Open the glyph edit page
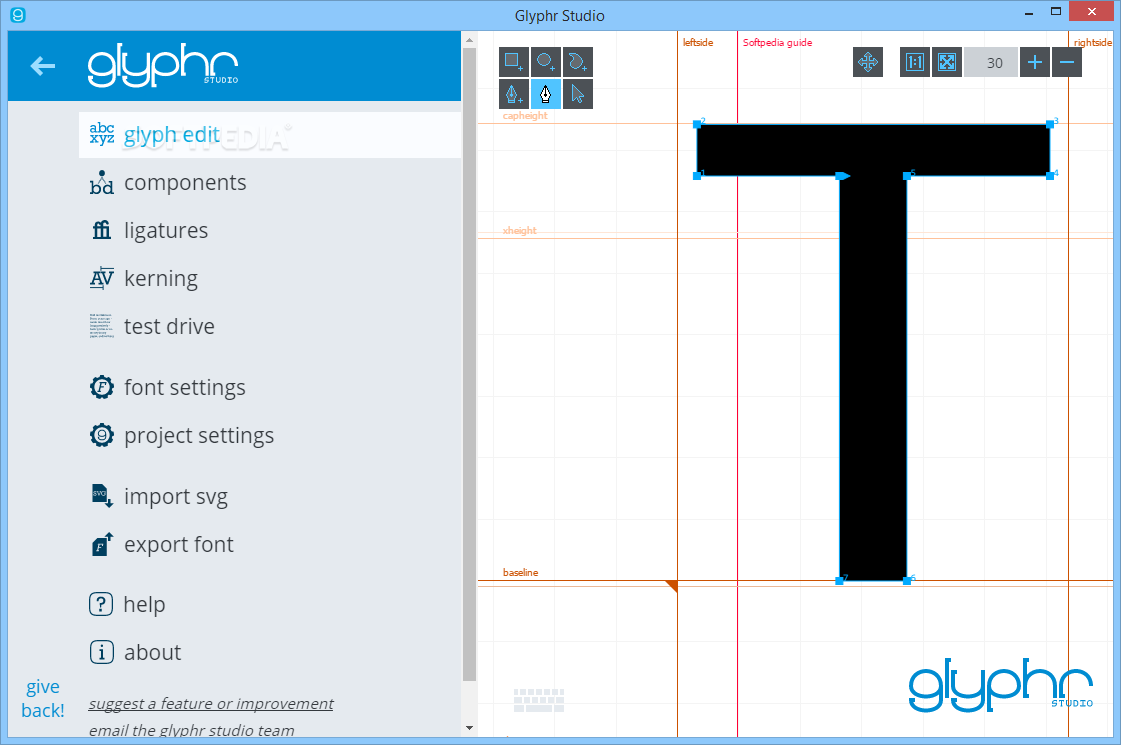The image size is (1121, 745). click(x=270, y=134)
